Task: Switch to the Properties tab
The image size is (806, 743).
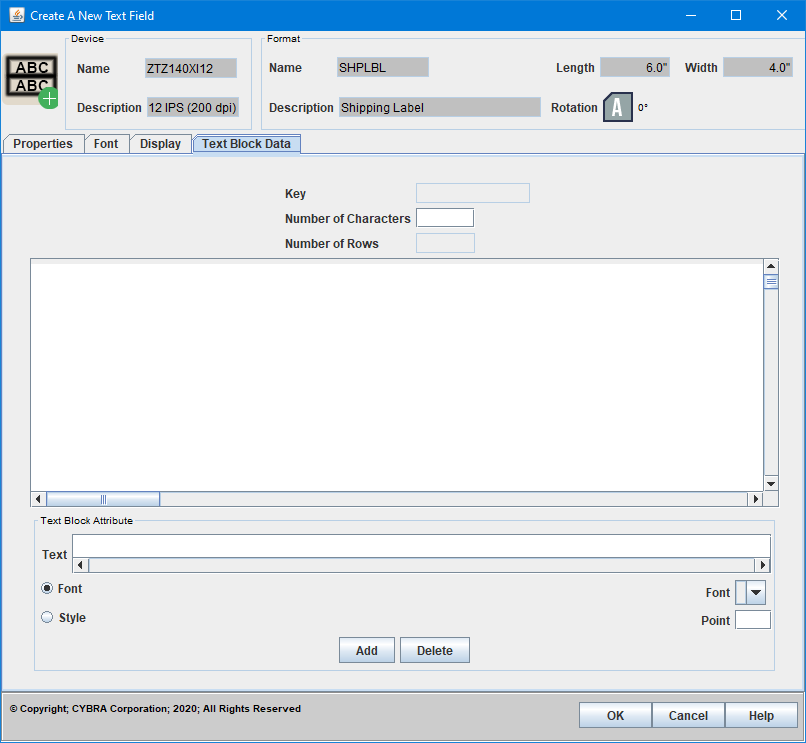Action: click(43, 144)
